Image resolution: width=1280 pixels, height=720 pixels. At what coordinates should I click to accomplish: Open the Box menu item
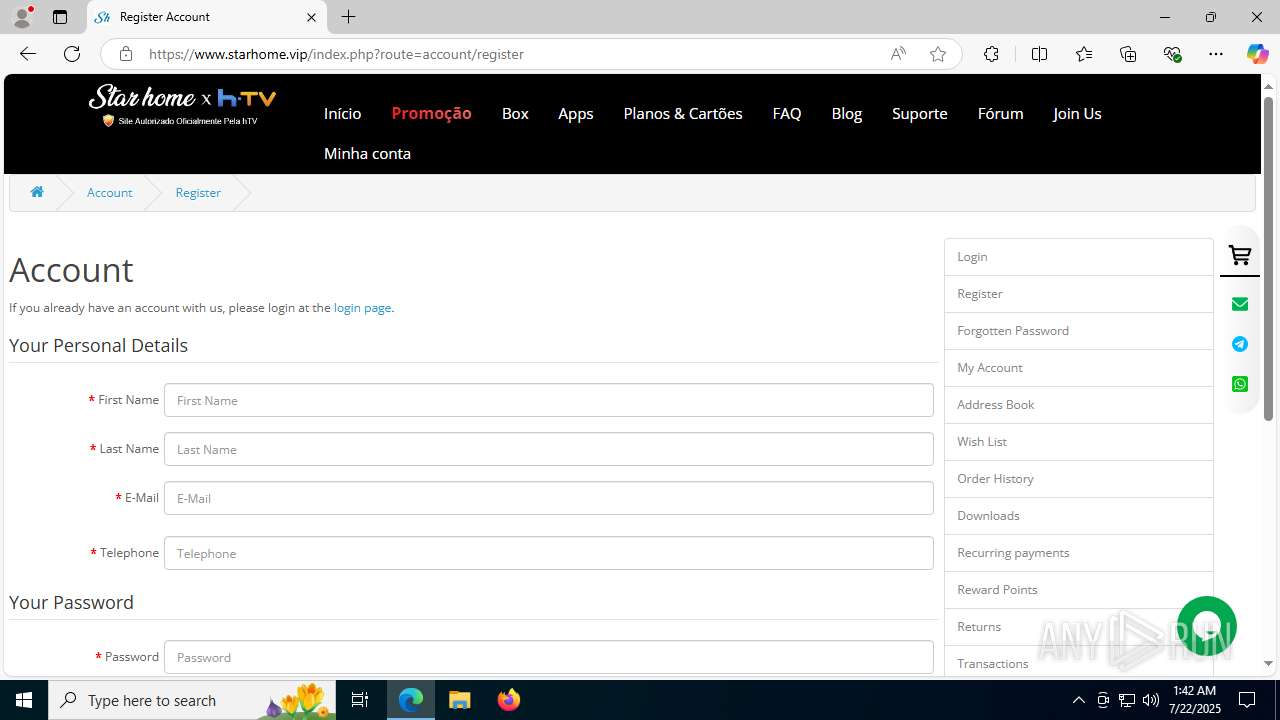515,113
